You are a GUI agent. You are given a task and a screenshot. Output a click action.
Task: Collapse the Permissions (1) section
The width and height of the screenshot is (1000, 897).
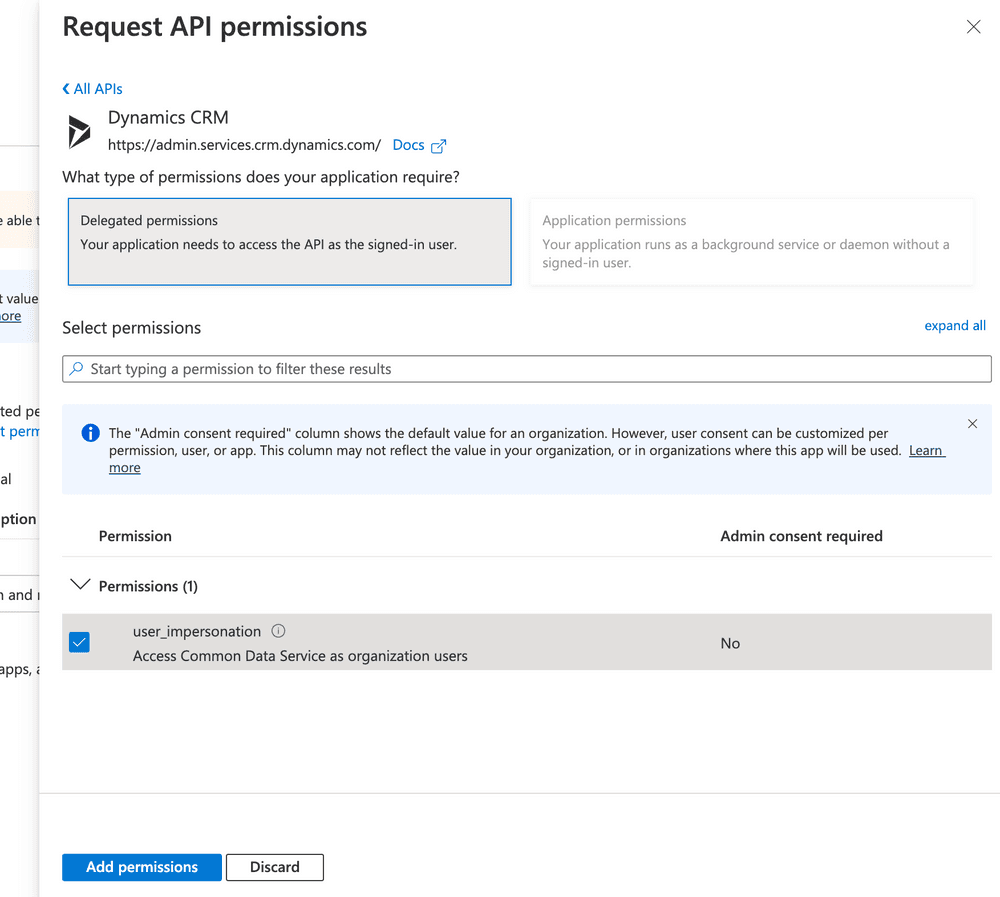(x=80, y=586)
